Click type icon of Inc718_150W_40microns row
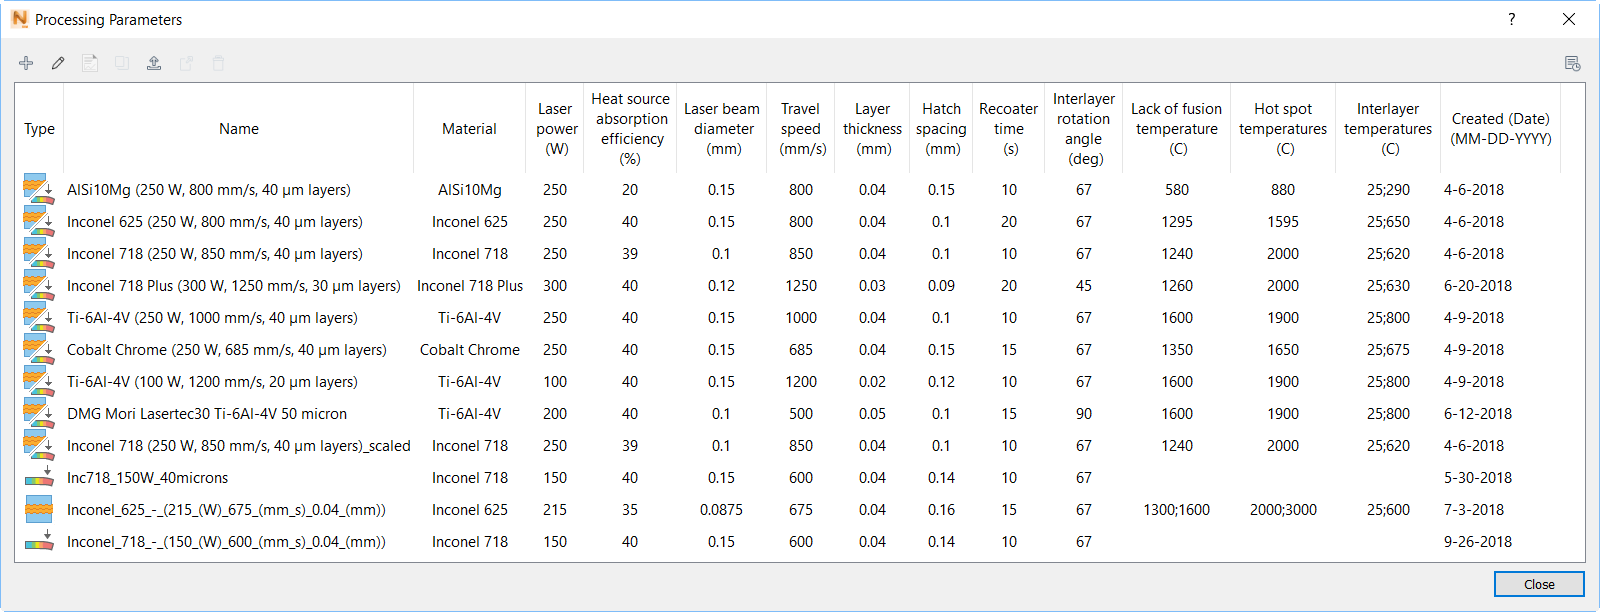The image size is (1600, 612). pos(39,476)
